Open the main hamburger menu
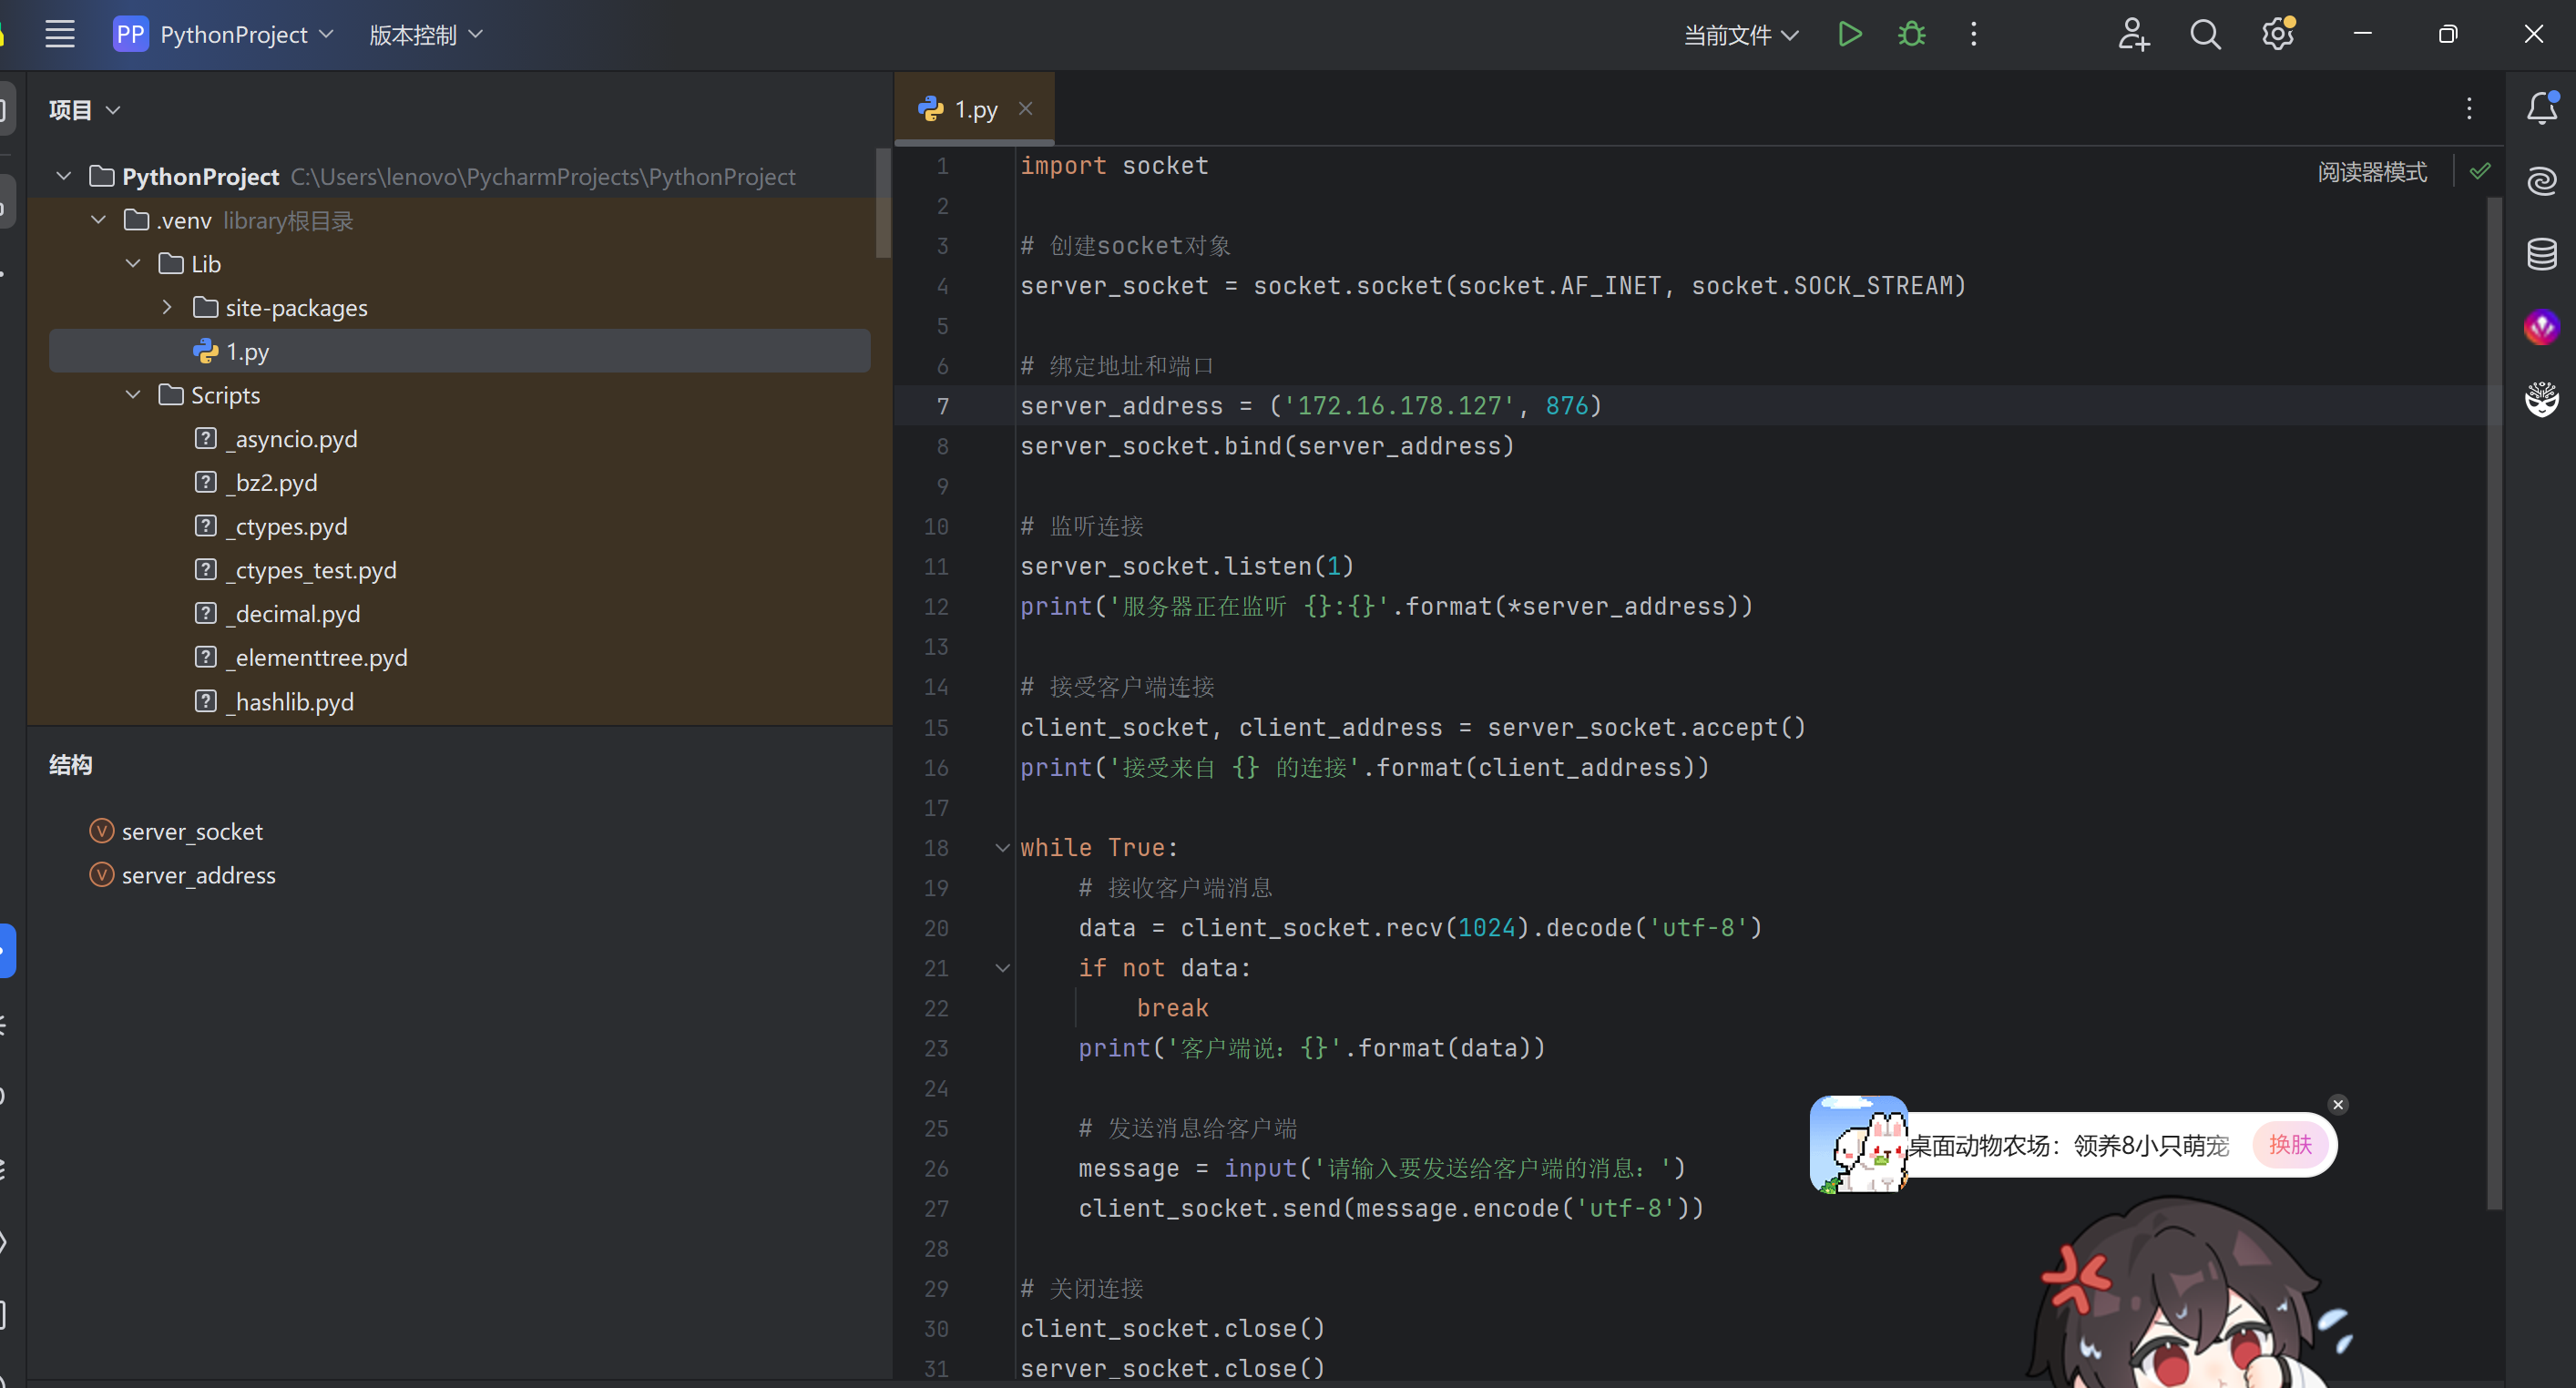Screen dimensions: 2576x1388 (x=60, y=35)
